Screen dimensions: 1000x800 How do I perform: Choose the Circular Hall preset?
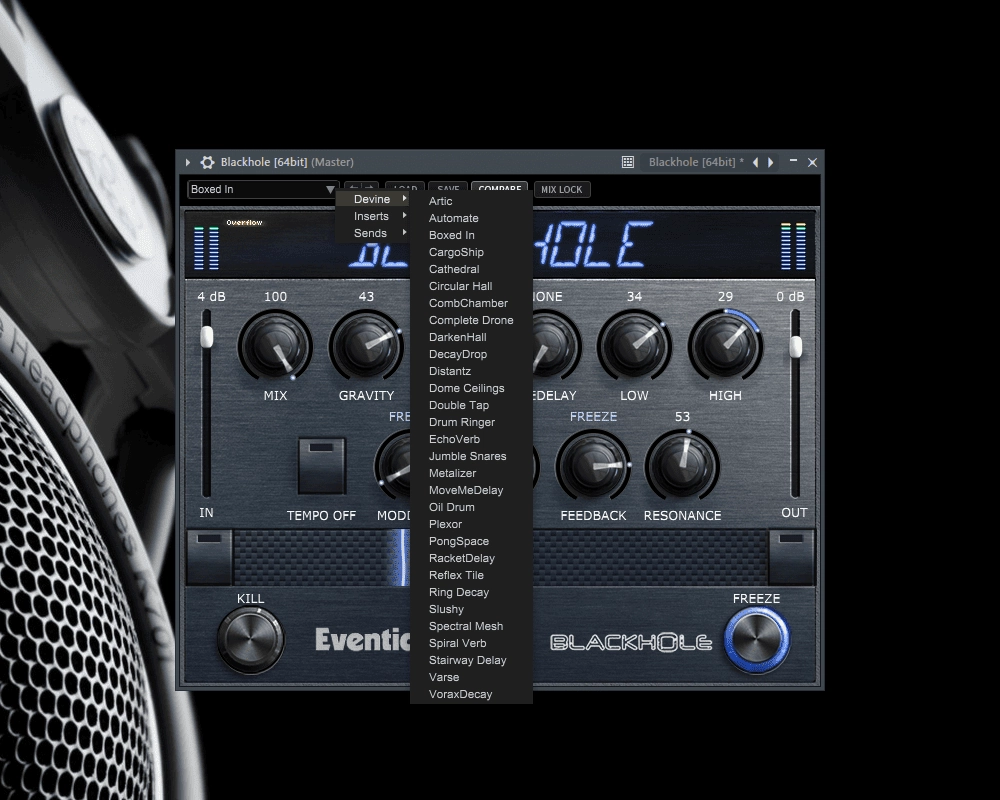pos(471,286)
